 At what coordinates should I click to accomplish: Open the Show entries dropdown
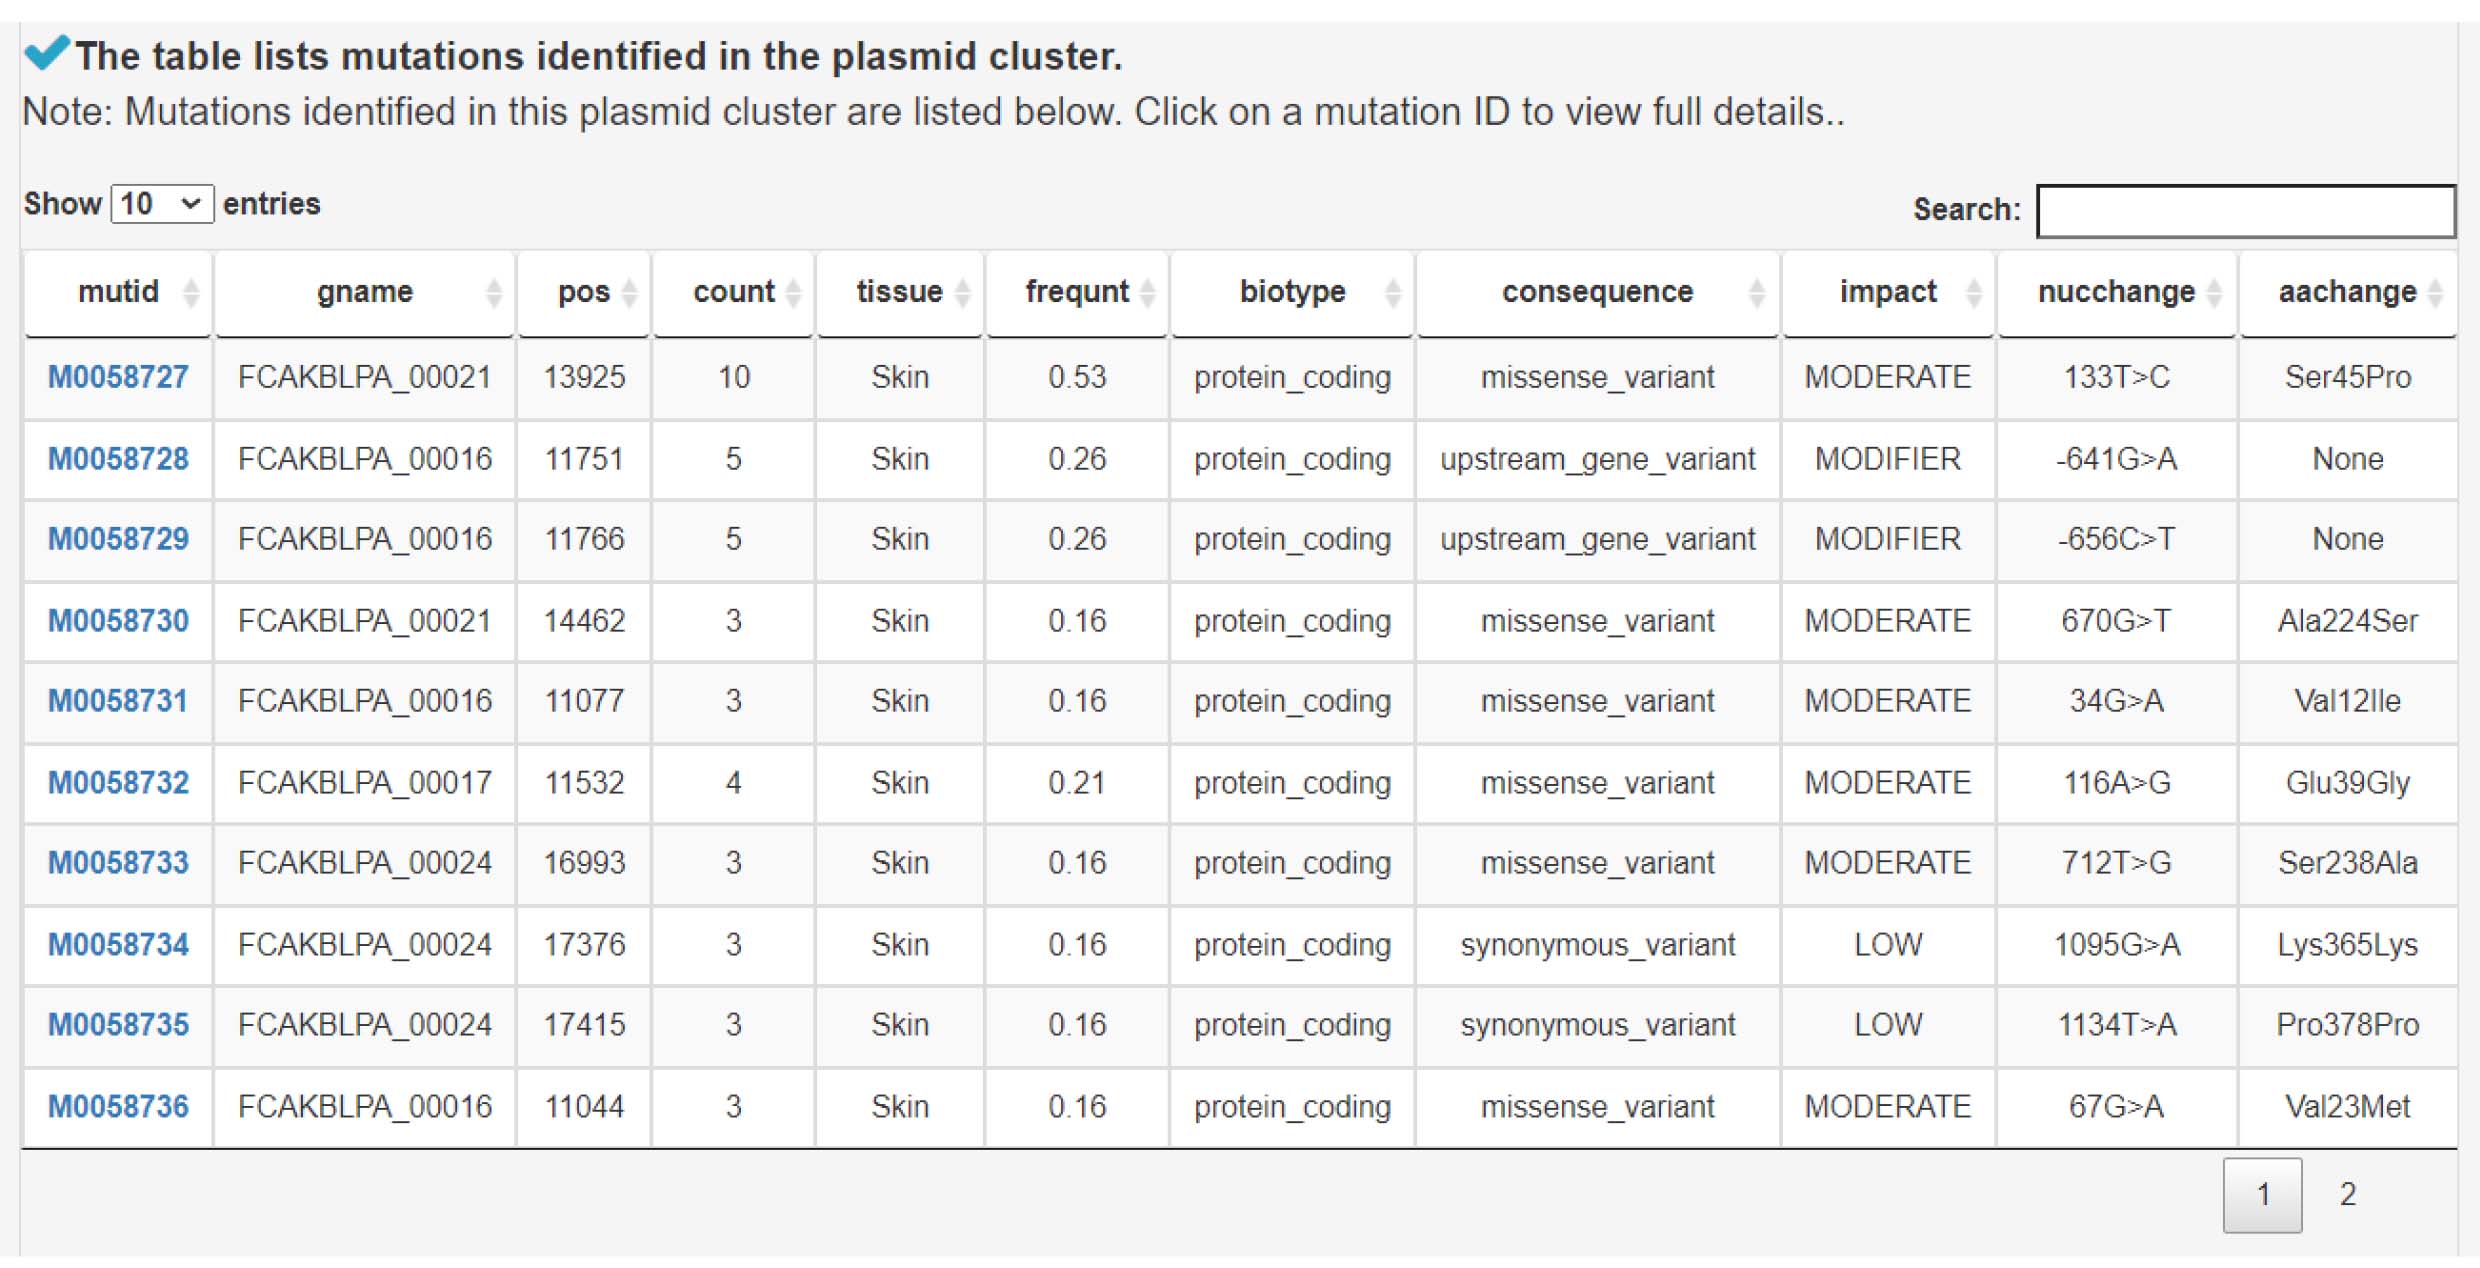[x=162, y=204]
